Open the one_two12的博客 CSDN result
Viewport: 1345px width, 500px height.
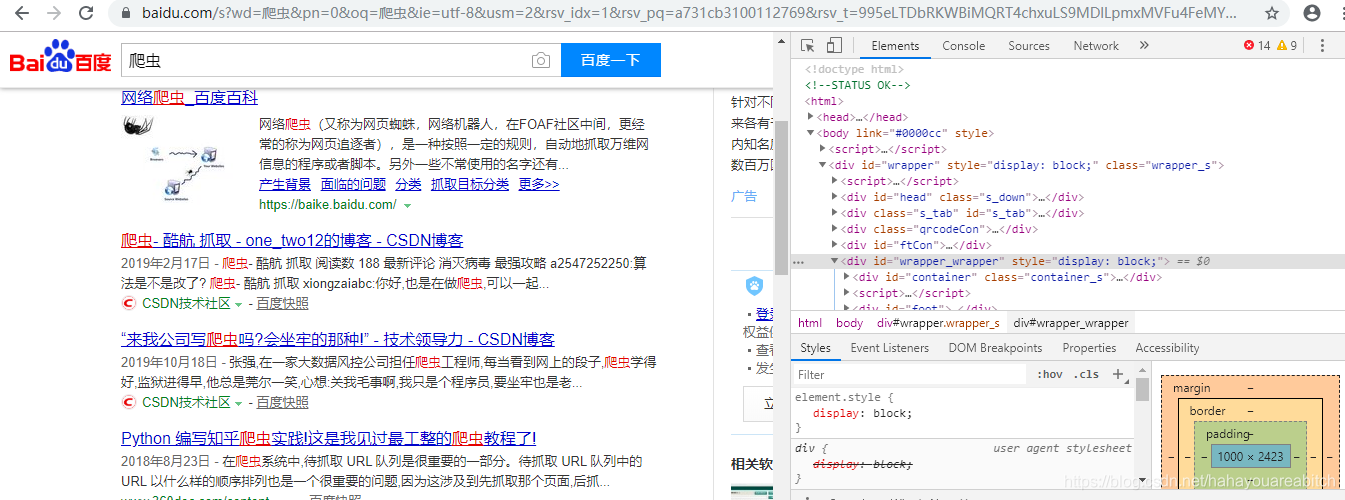click(292, 241)
